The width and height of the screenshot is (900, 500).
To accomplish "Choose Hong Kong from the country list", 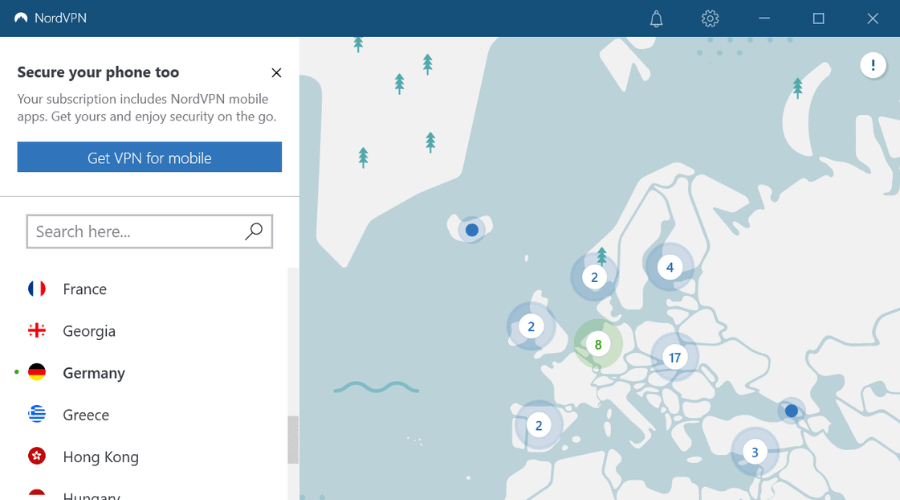I will [x=100, y=457].
